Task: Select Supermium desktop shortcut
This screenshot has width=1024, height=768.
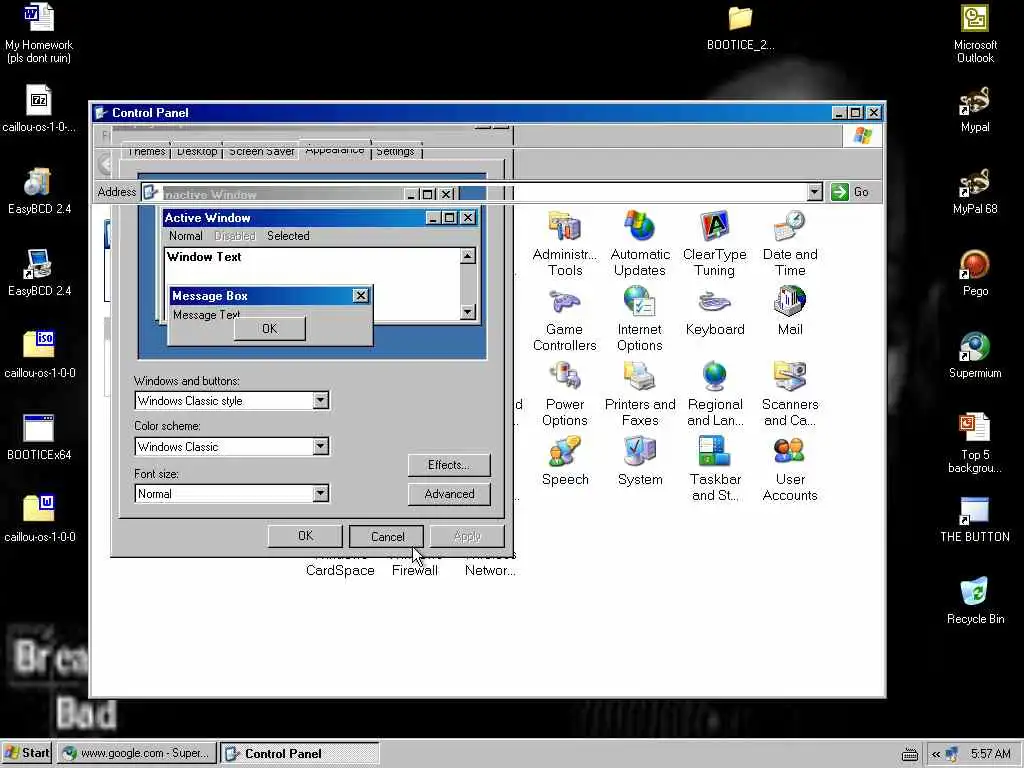Action: click(974, 355)
